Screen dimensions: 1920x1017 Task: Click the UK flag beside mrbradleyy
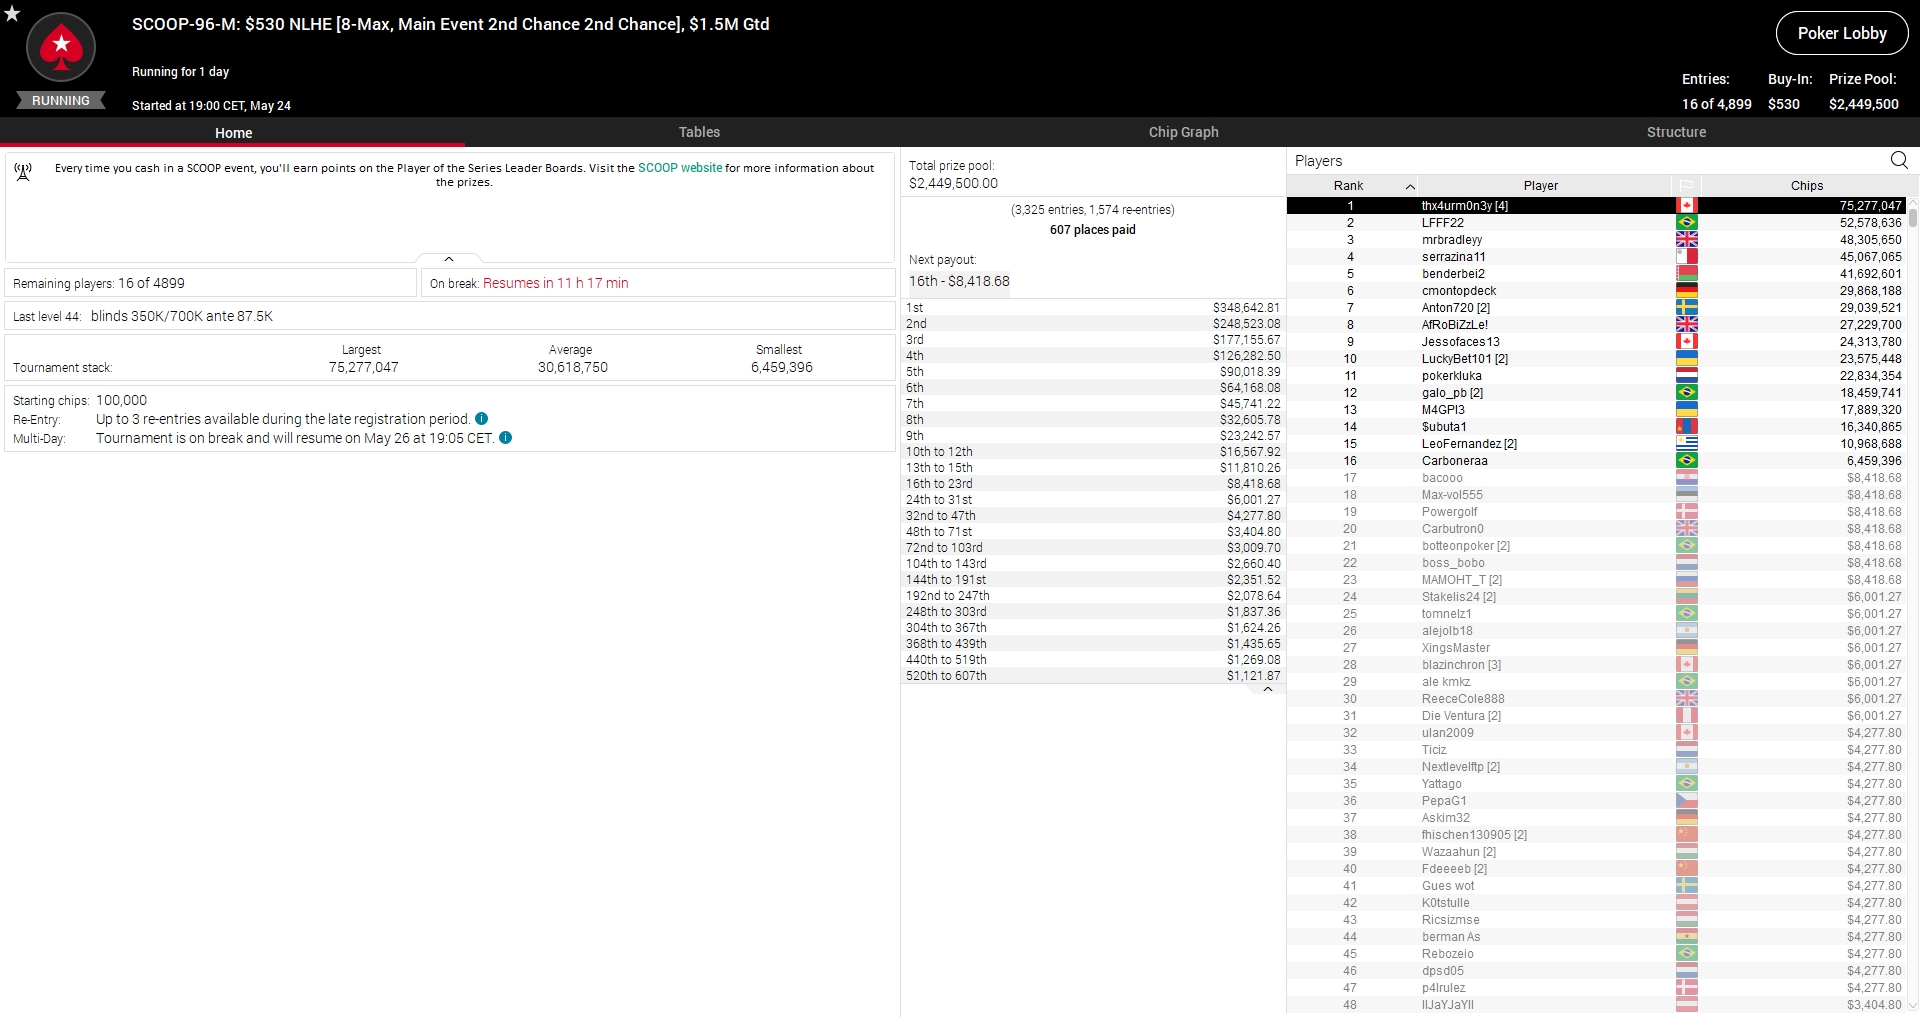point(1687,240)
